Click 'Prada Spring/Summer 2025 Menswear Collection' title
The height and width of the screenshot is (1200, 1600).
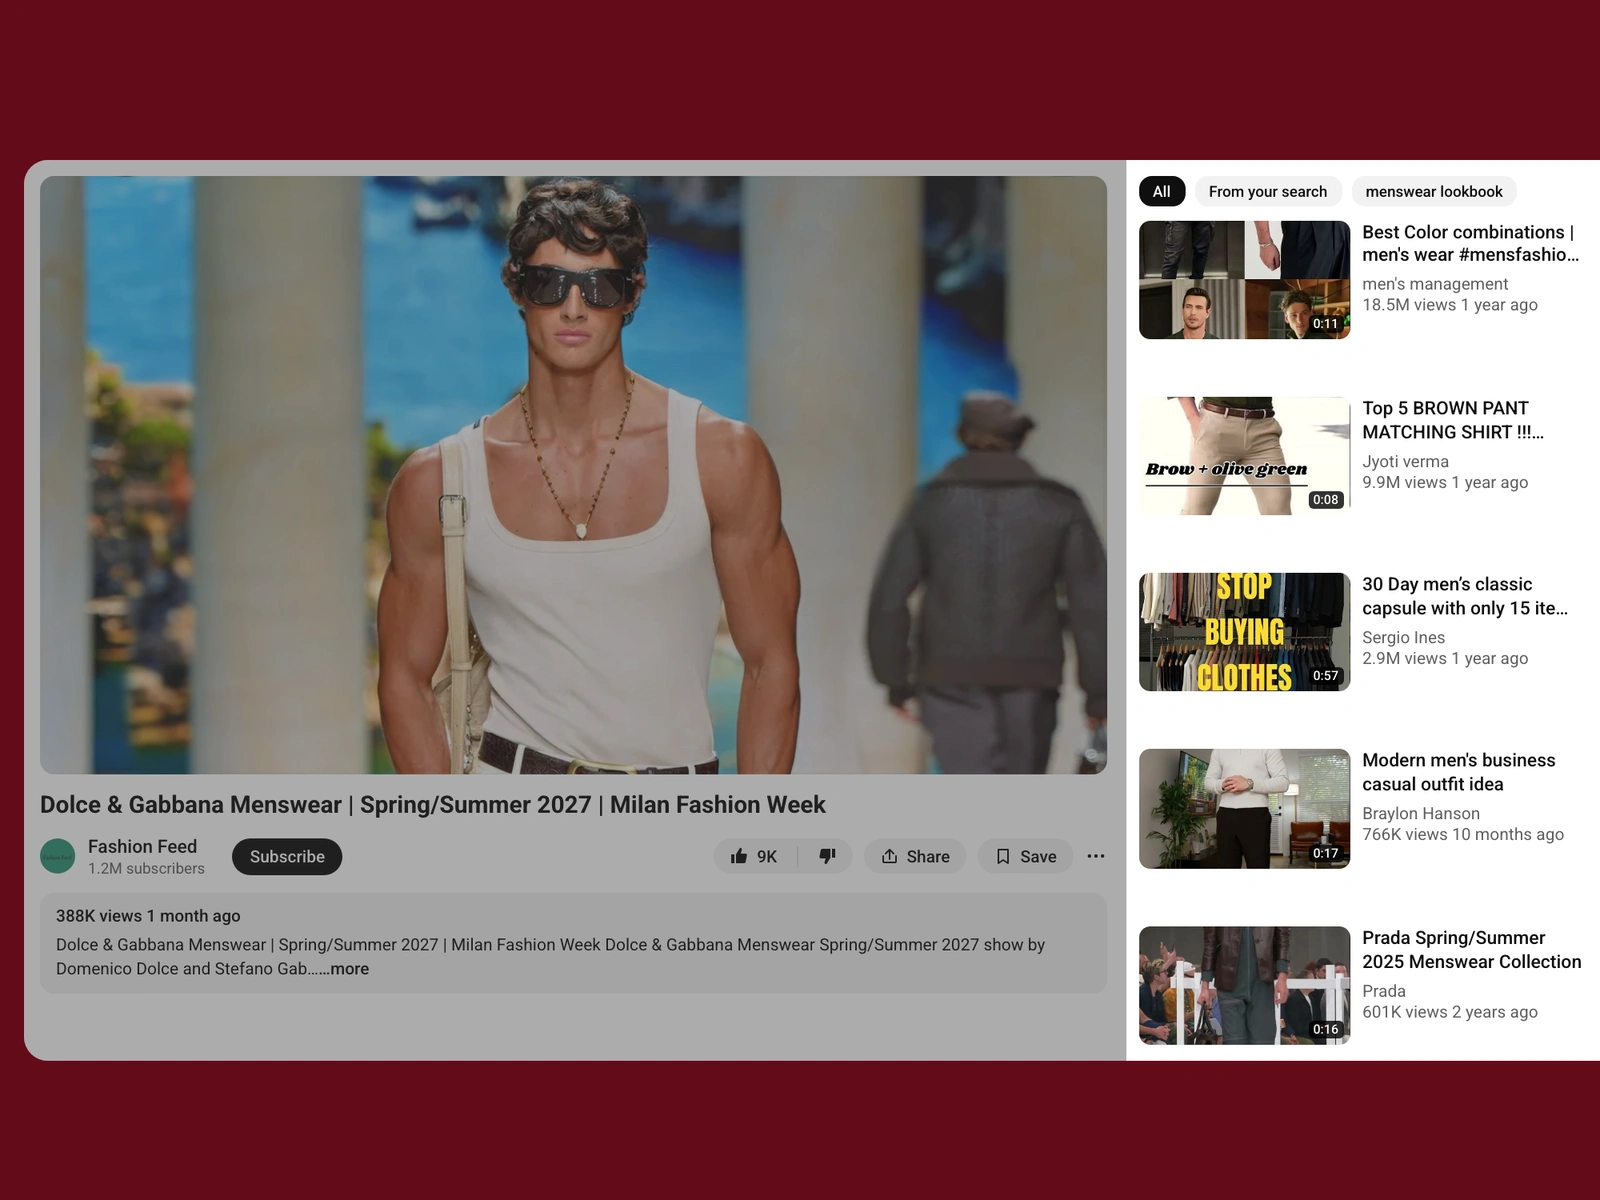click(x=1472, y=949)
